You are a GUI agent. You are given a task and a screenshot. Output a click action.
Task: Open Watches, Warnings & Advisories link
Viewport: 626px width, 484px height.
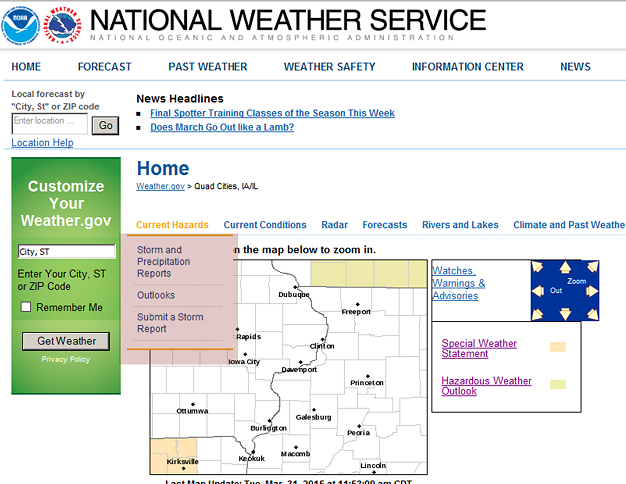[458, 283]
